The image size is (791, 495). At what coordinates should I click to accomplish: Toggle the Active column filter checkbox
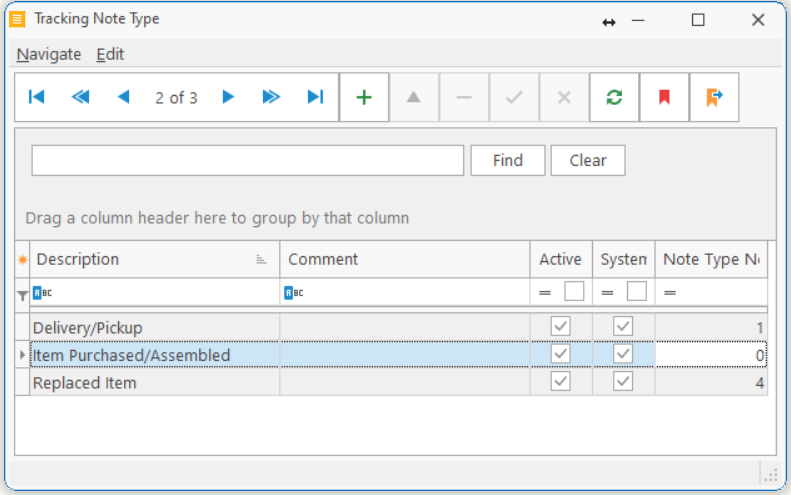[574, 292]
